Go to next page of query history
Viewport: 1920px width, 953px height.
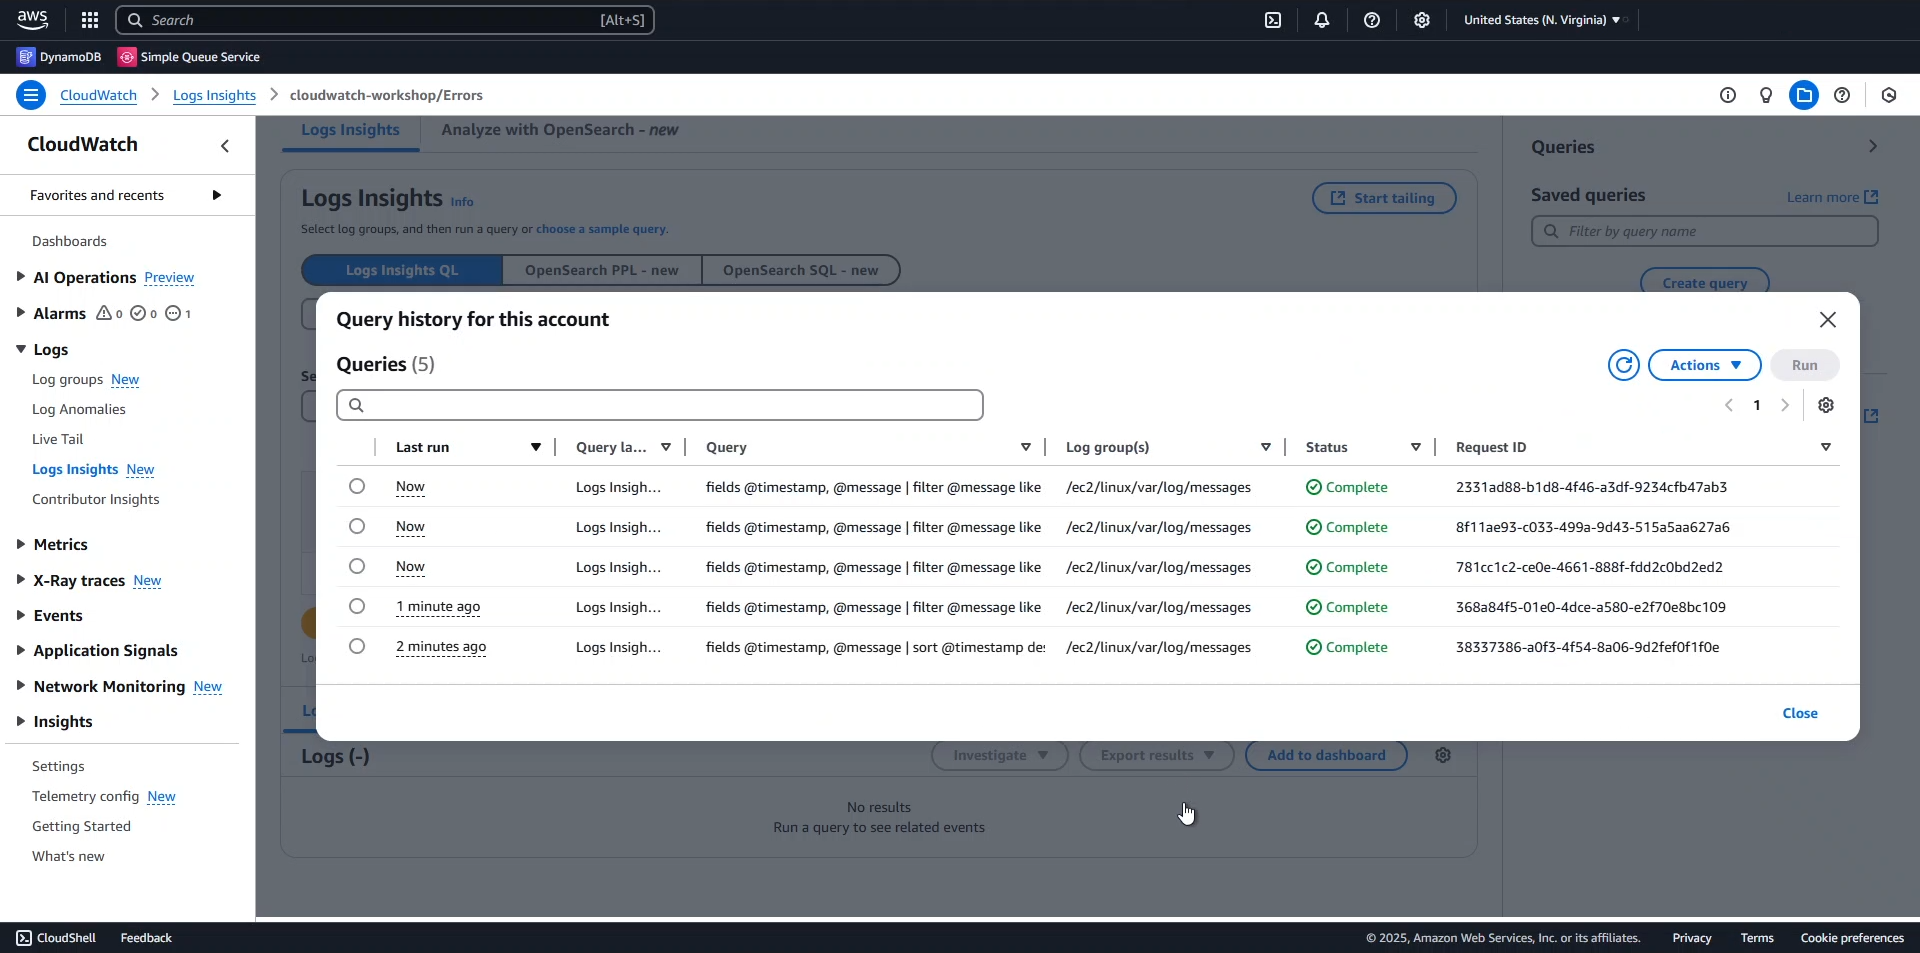pyautogui.click(x=1786, y=405)
